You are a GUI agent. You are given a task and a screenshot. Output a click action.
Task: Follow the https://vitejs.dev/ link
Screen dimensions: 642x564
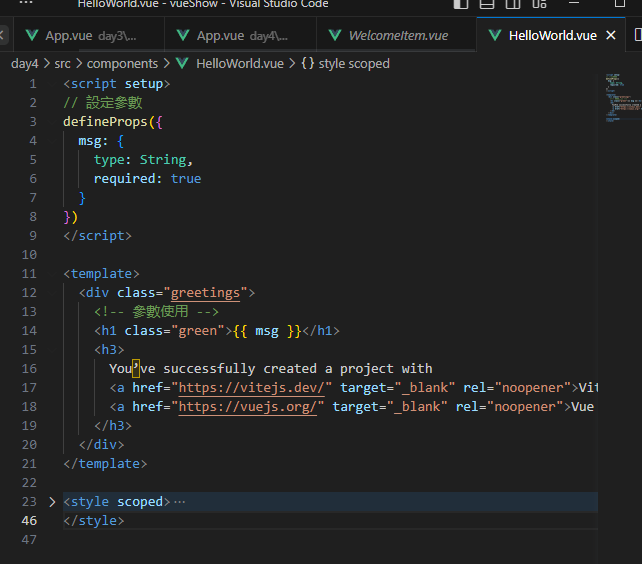pyautogui.click(x=251, y=388)
